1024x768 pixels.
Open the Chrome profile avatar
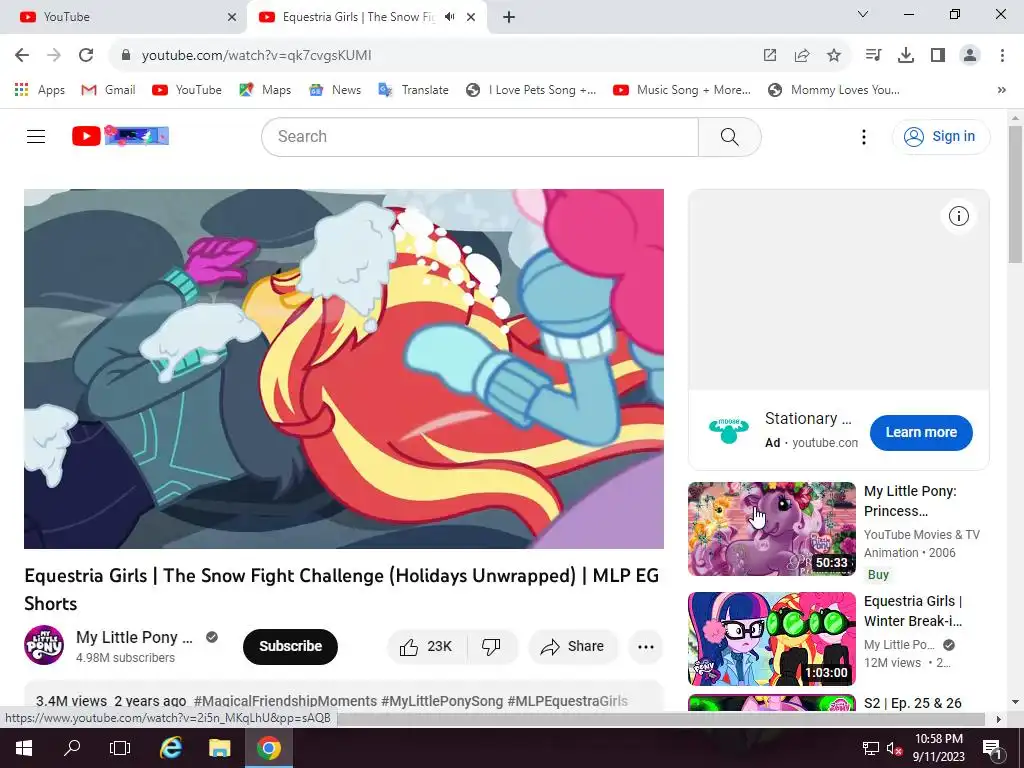[x=970, y=56]
